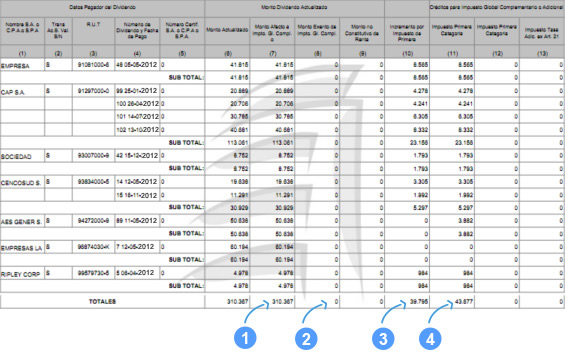
Task: Click the R.U.T cell of RIPLEY CORP
Action: 94,273
